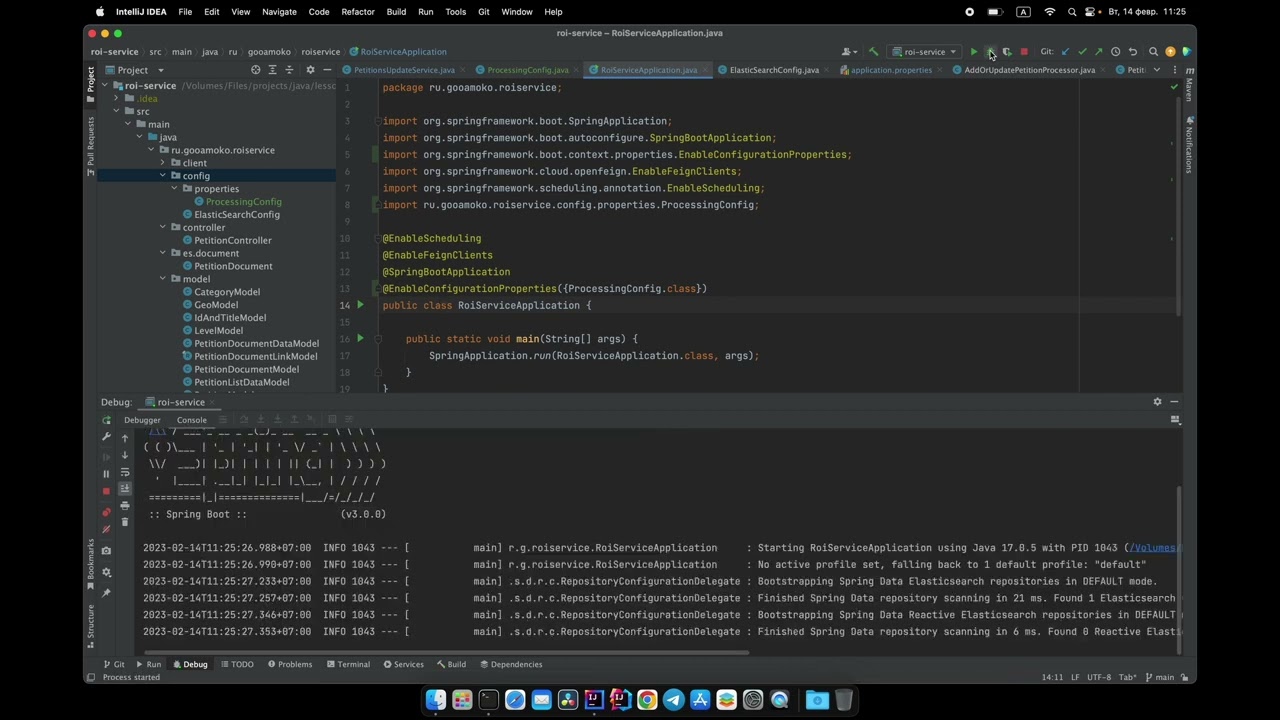This screenshot has height=720, width=1280.
Task: Open Debug panel settings gear at top right
Action: tap(1158, 402)
